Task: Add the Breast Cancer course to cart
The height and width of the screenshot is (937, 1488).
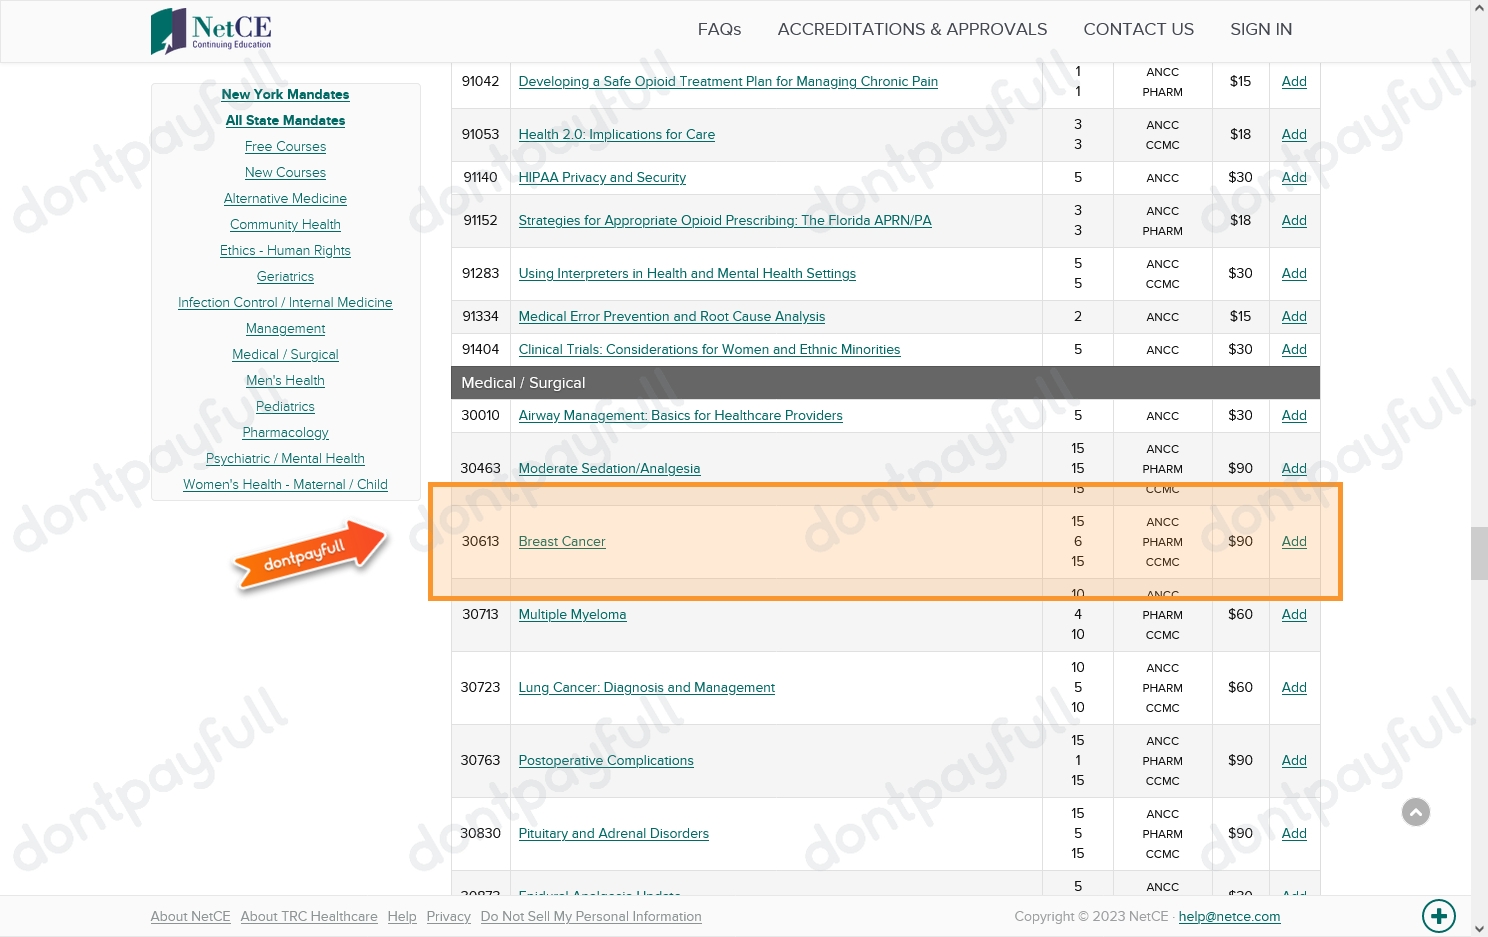Action: tap(1294, 541)
